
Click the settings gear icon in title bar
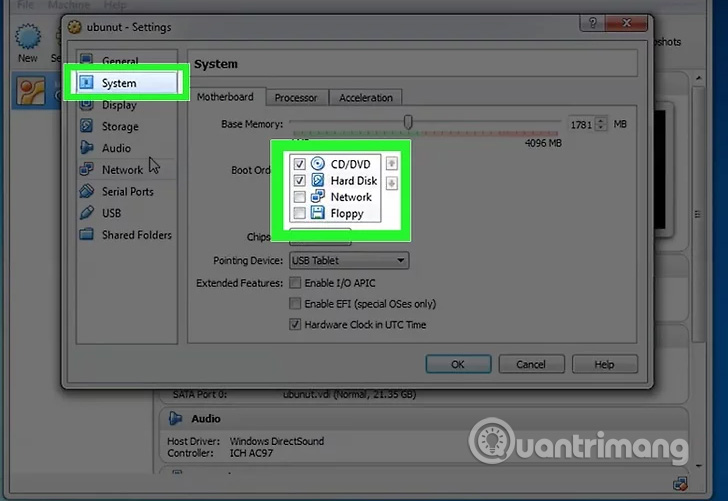74,27
